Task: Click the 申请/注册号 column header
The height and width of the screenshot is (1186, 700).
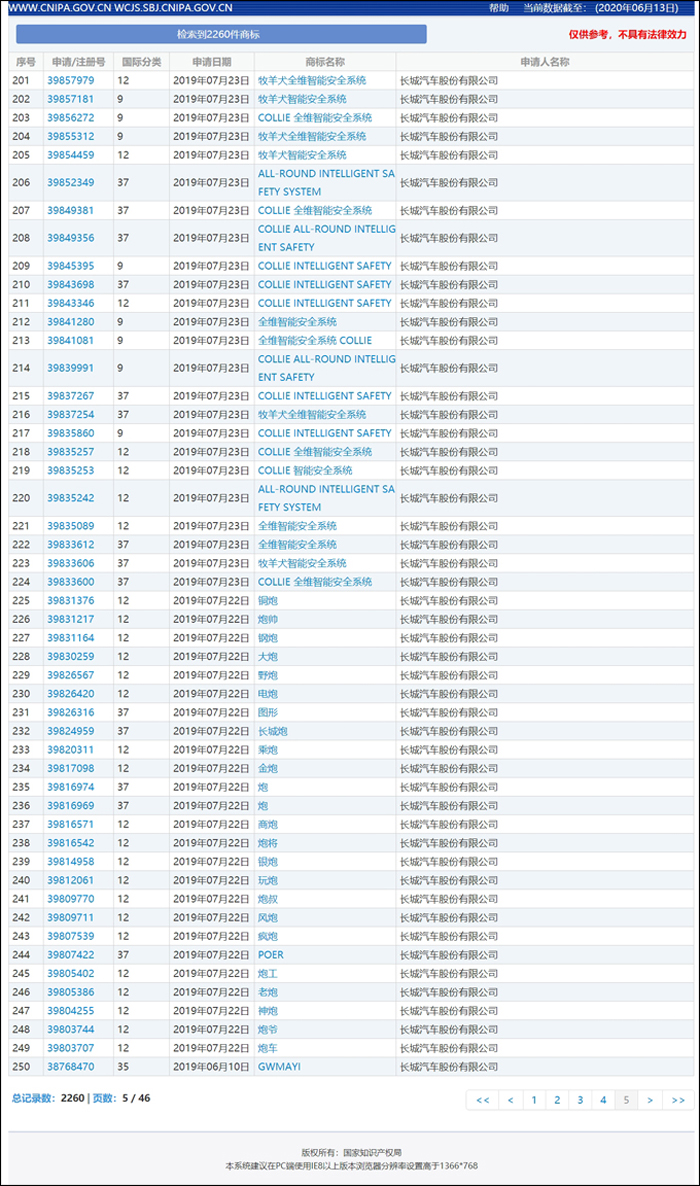Action: pyautogui.click(x=79, y=62)
